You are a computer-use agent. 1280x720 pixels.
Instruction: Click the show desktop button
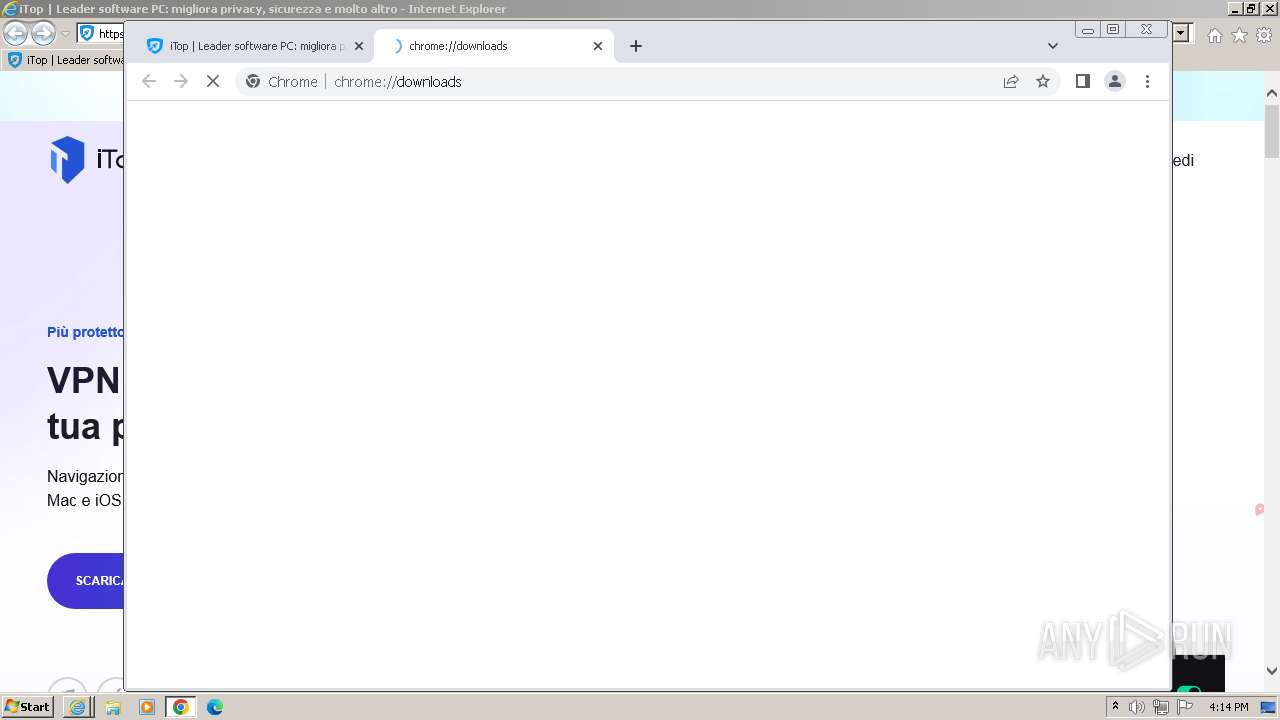pos(1268,707)
